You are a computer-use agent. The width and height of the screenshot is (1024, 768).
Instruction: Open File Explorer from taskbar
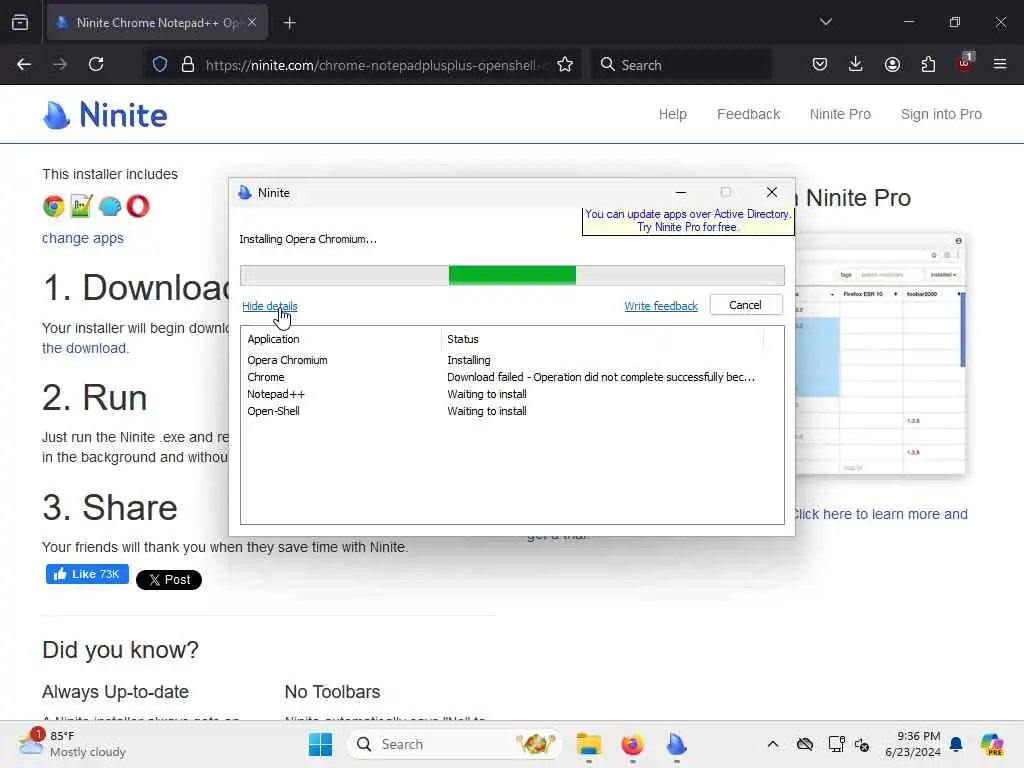click(x=588, y=744)
